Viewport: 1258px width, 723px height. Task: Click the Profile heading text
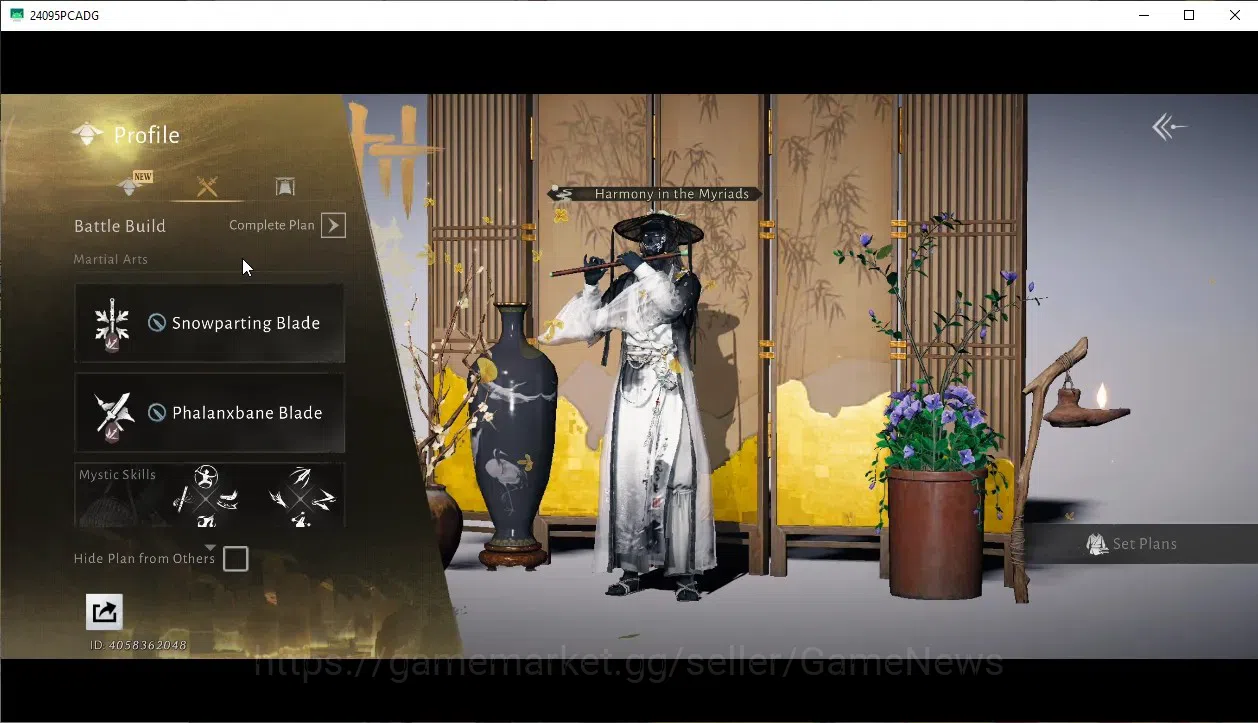tap(147, 135)
